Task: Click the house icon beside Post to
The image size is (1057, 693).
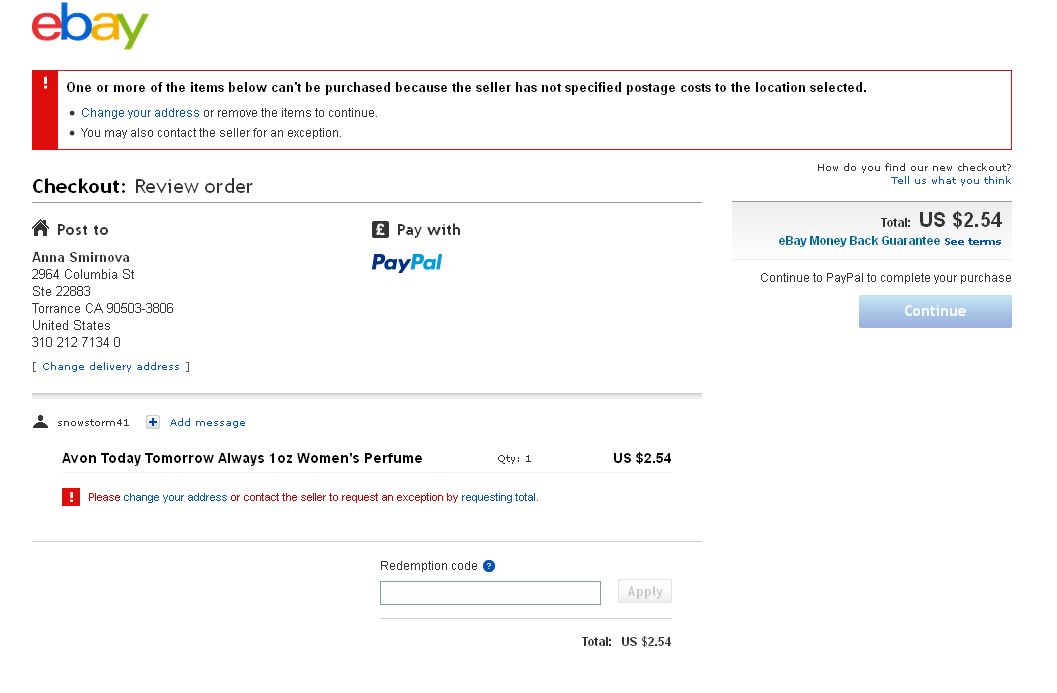Action: pyautogui.click(x=41, y=229)
